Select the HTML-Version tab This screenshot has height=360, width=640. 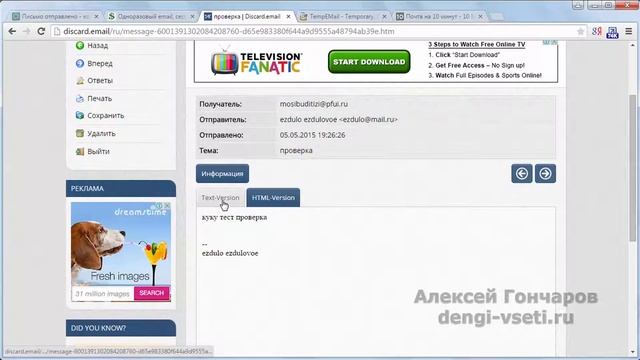click(273, 198)
